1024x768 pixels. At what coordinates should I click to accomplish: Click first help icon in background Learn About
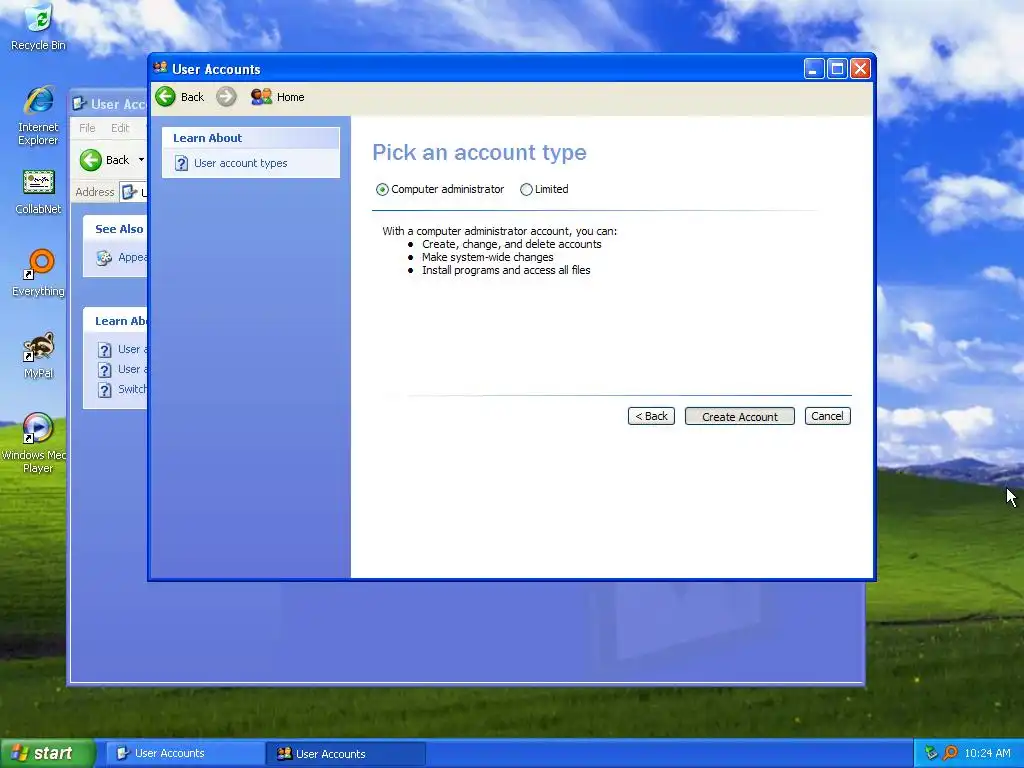tap(104, 349)
